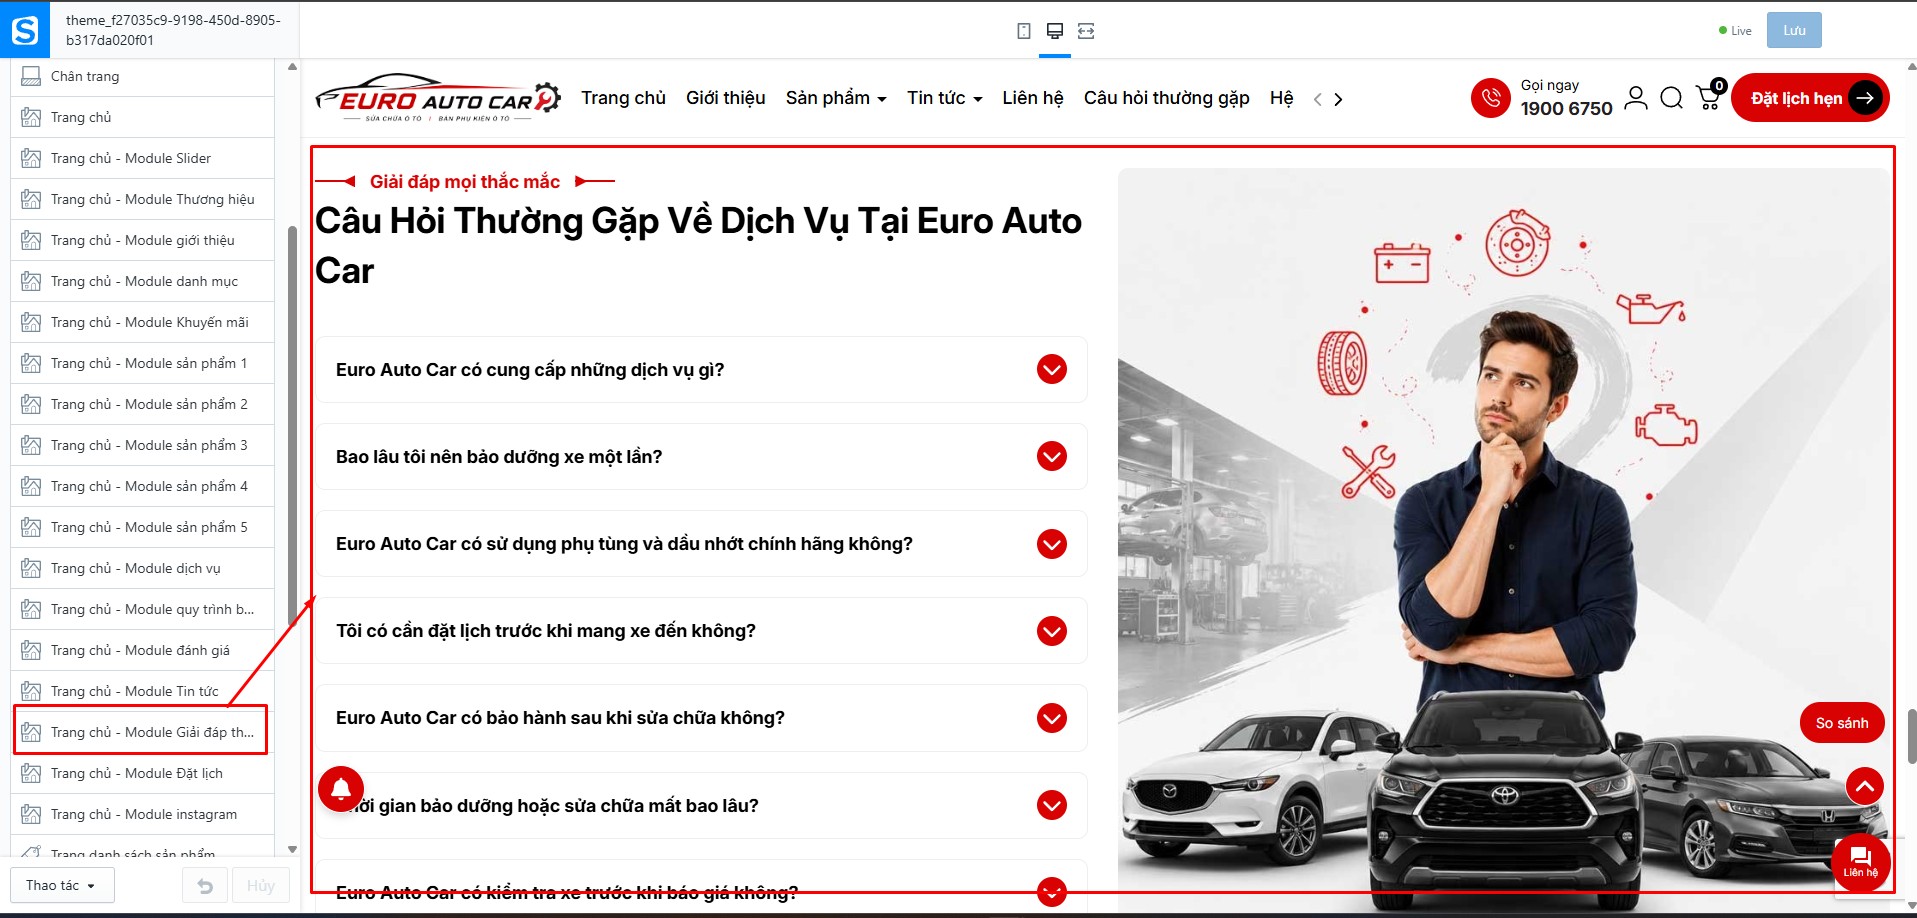The height and width of the screenshot is (918, 1917).
Task: Select Trang chủ - Module Giải đáp item
Action: point(143,732)
